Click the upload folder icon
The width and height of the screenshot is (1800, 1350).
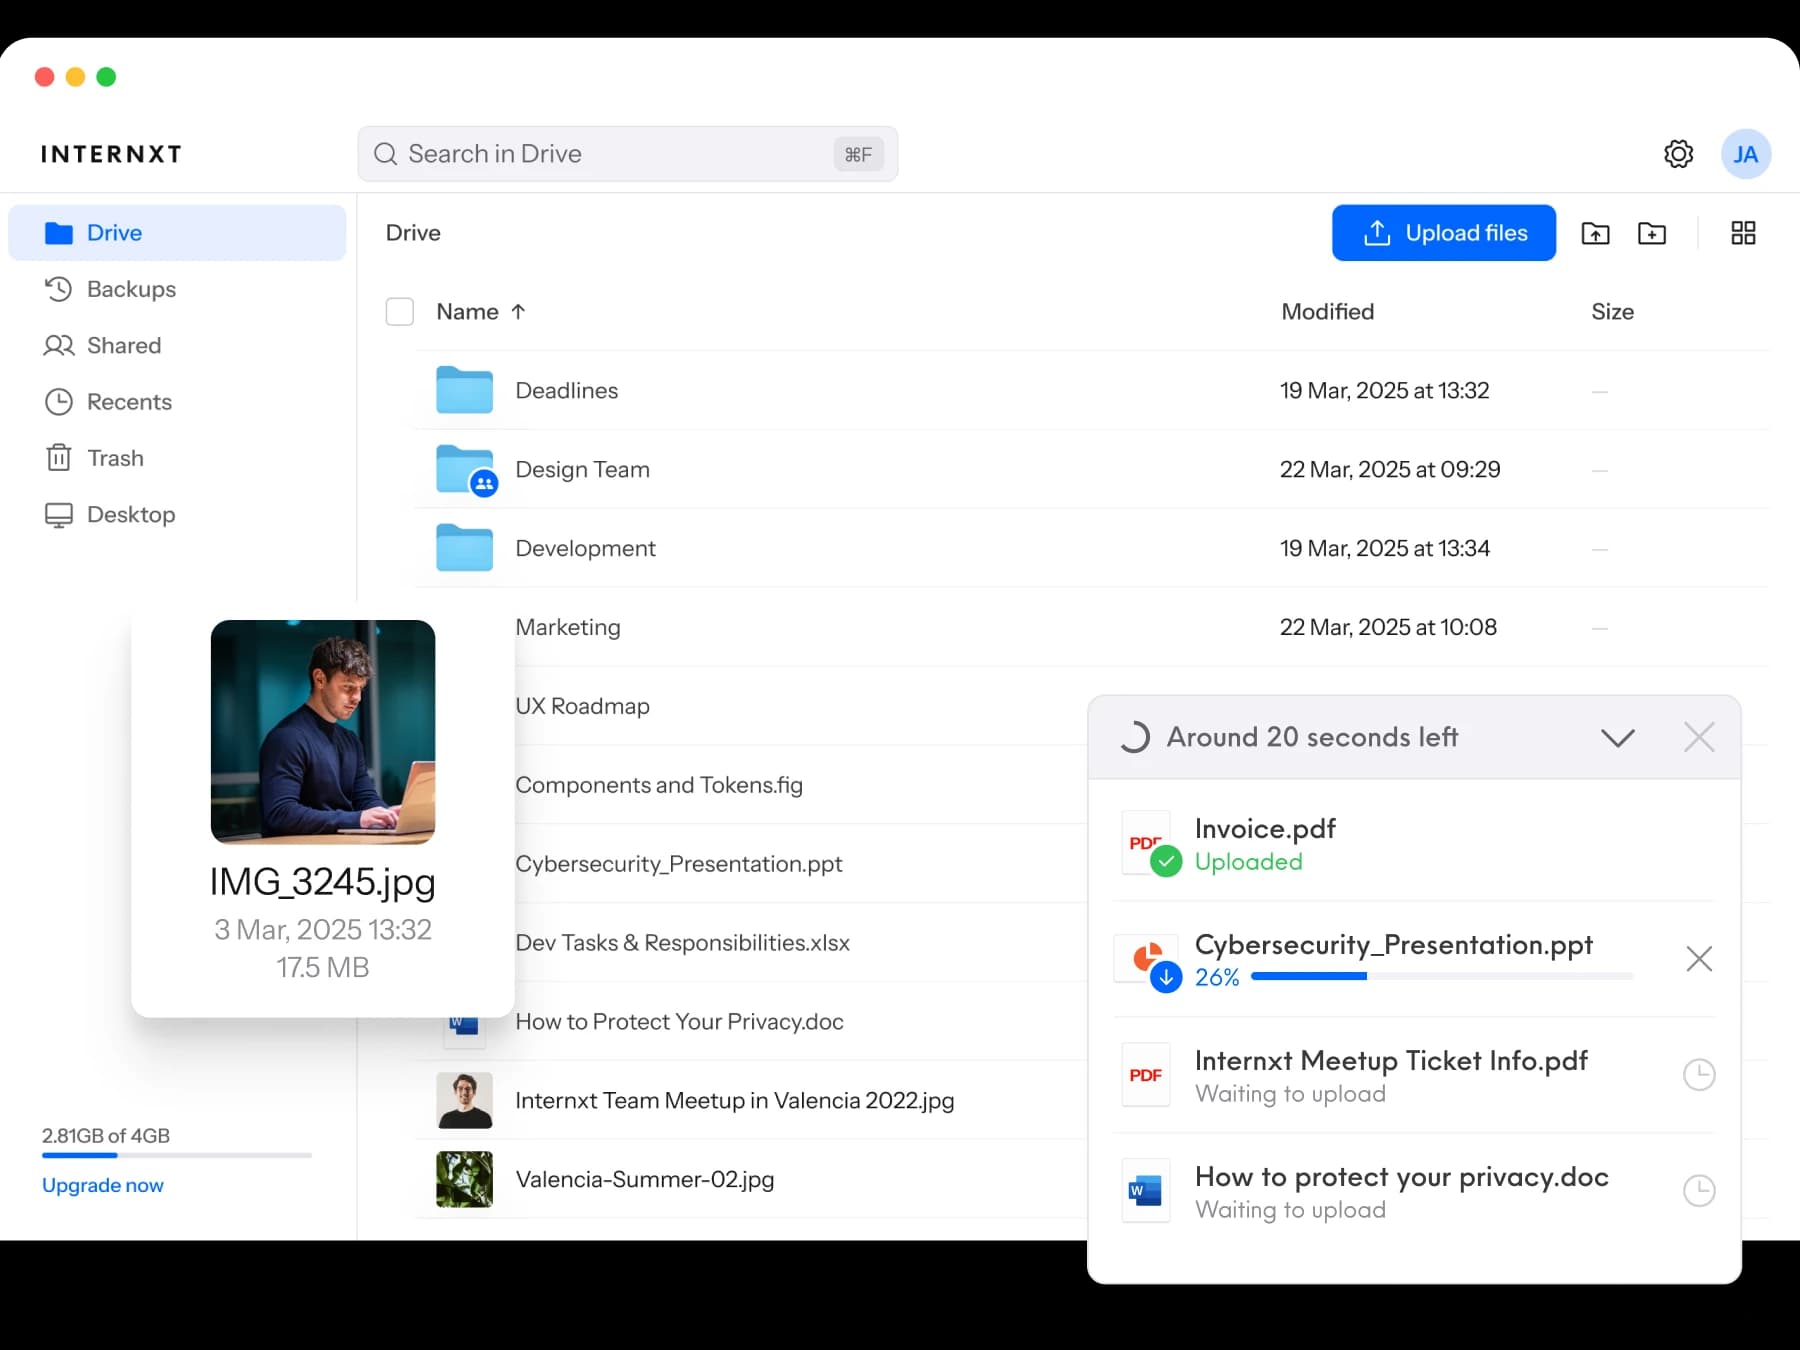coord(1595,233)
